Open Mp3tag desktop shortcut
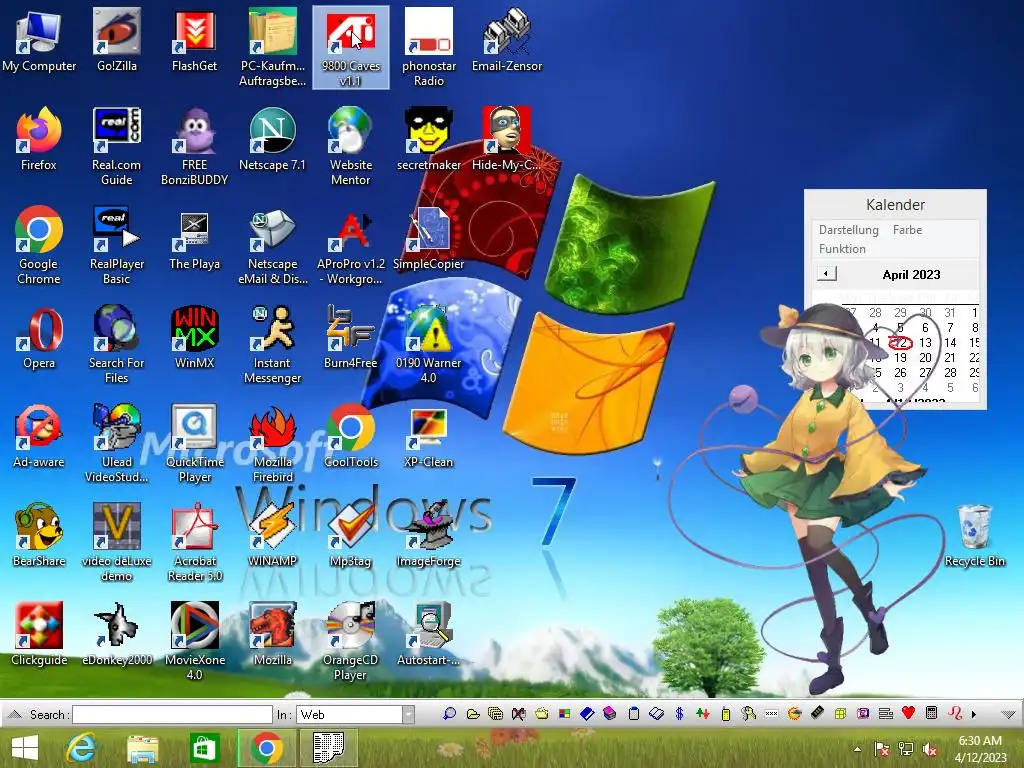 point(351,535)
